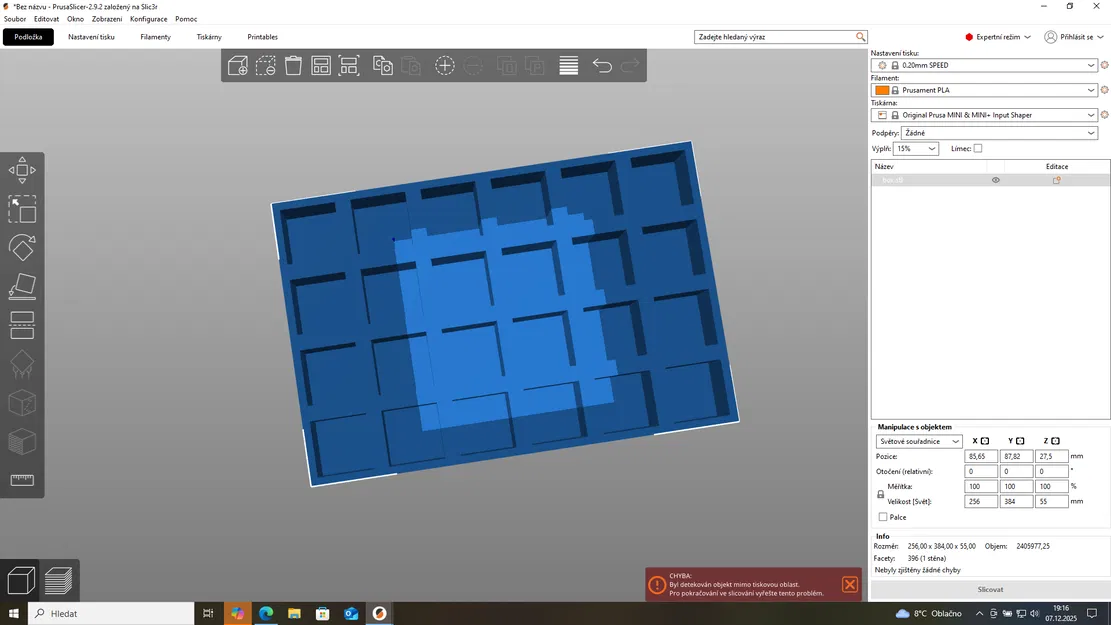The height and width of the screenshot is (625, 1111).
Task: Click the Windows Start button
Action: click(x=13, y=614)
